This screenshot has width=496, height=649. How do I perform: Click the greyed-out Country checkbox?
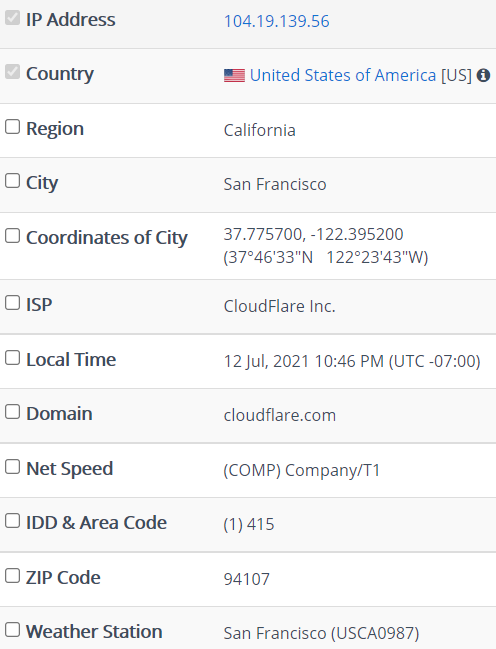pos(12,72)
